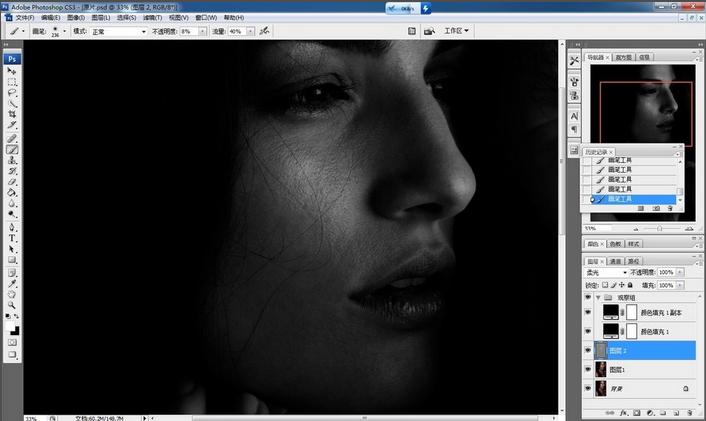706x421 pixels.
Task: Open layer blend mode 柔光 dropdown
Action: (606, 272)
